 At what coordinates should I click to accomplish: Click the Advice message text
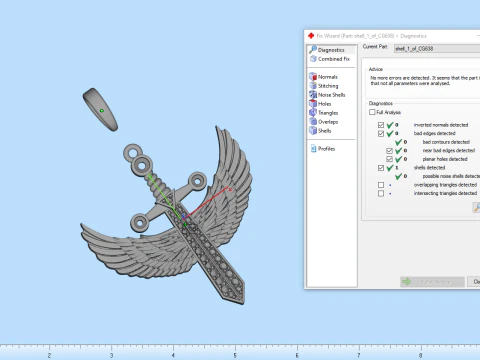point(425,80)
